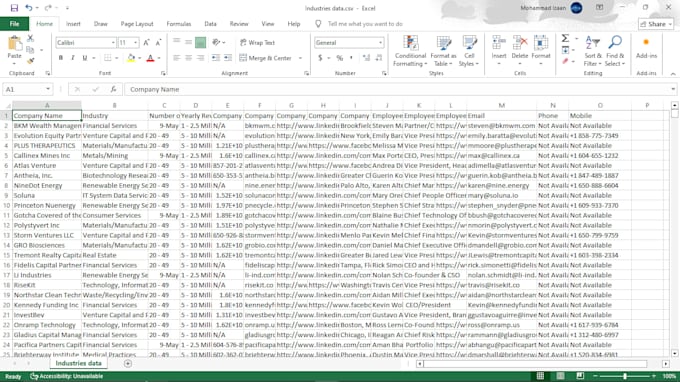Toggle Underline formatting
Screen dimensions: 680x382
pyautogui.click(x=85, y=58)
